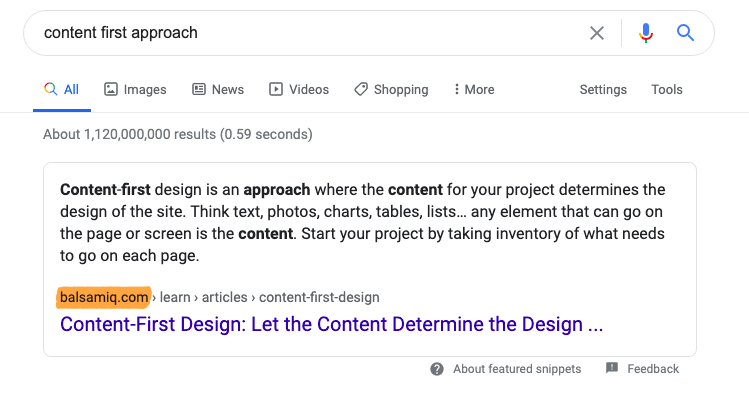The width and height of the screenshot is (749, 396).
Task: Go to the News tab
Action: (218, 89)
